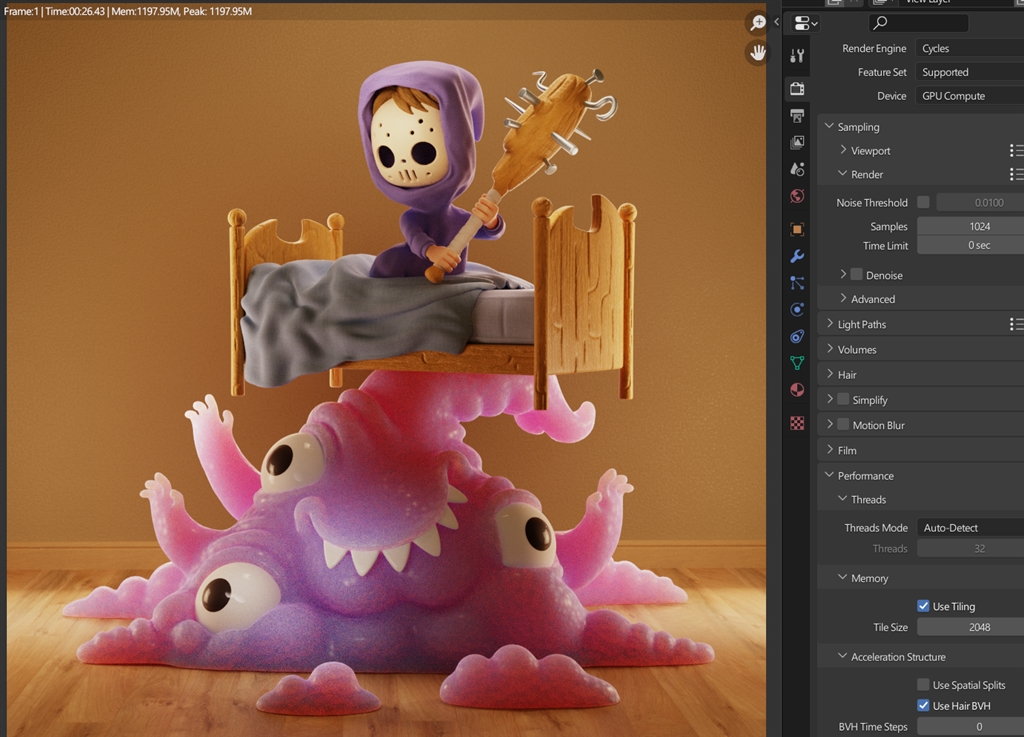Open the Threads Mode Auto-Detect dropdown

(968, 528)
